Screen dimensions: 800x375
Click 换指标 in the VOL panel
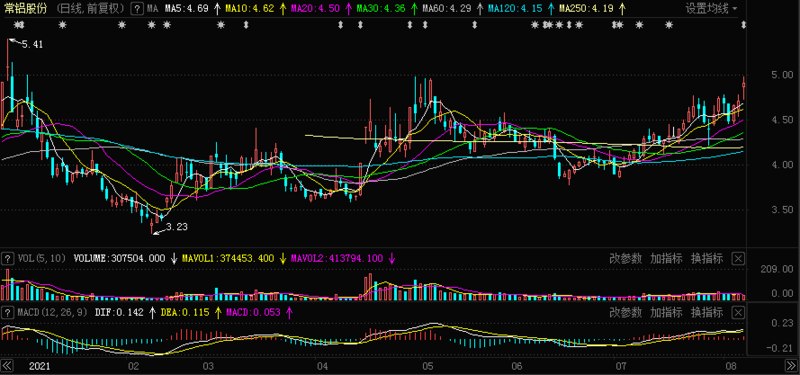707,259
